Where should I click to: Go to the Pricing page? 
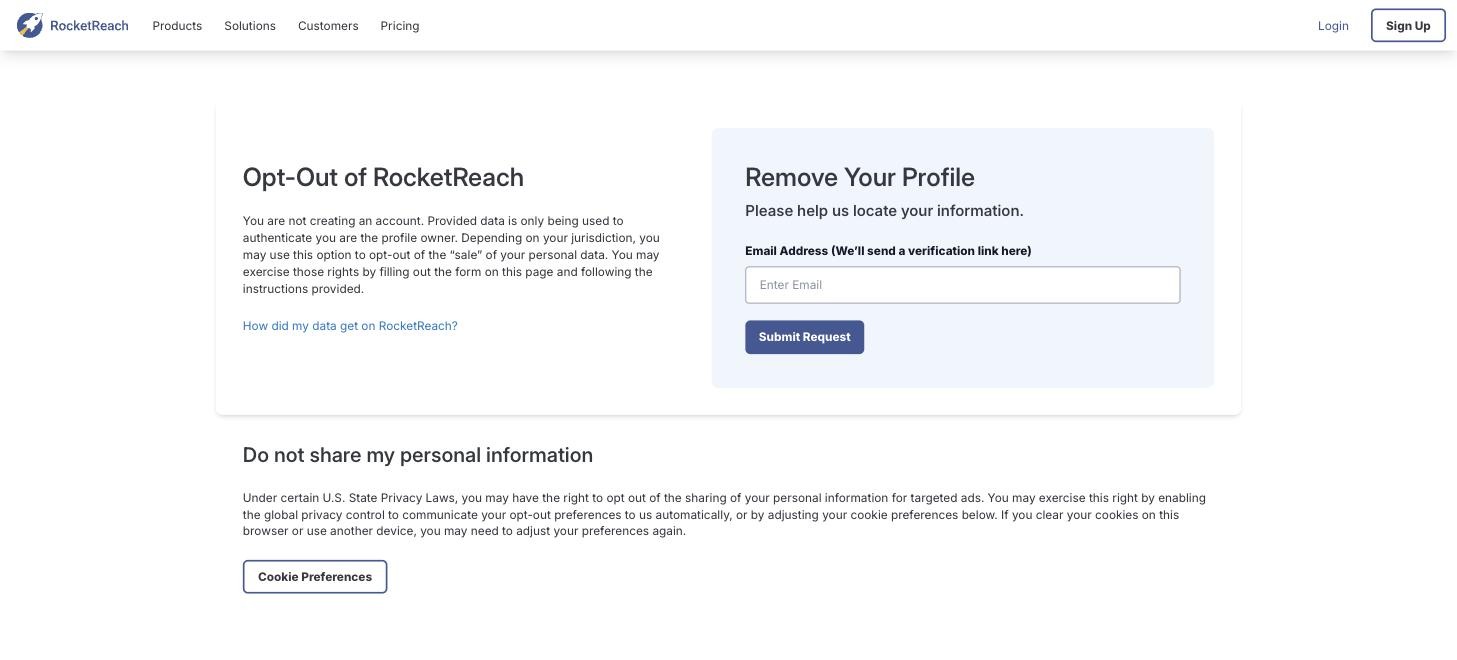tap(400, 26)
